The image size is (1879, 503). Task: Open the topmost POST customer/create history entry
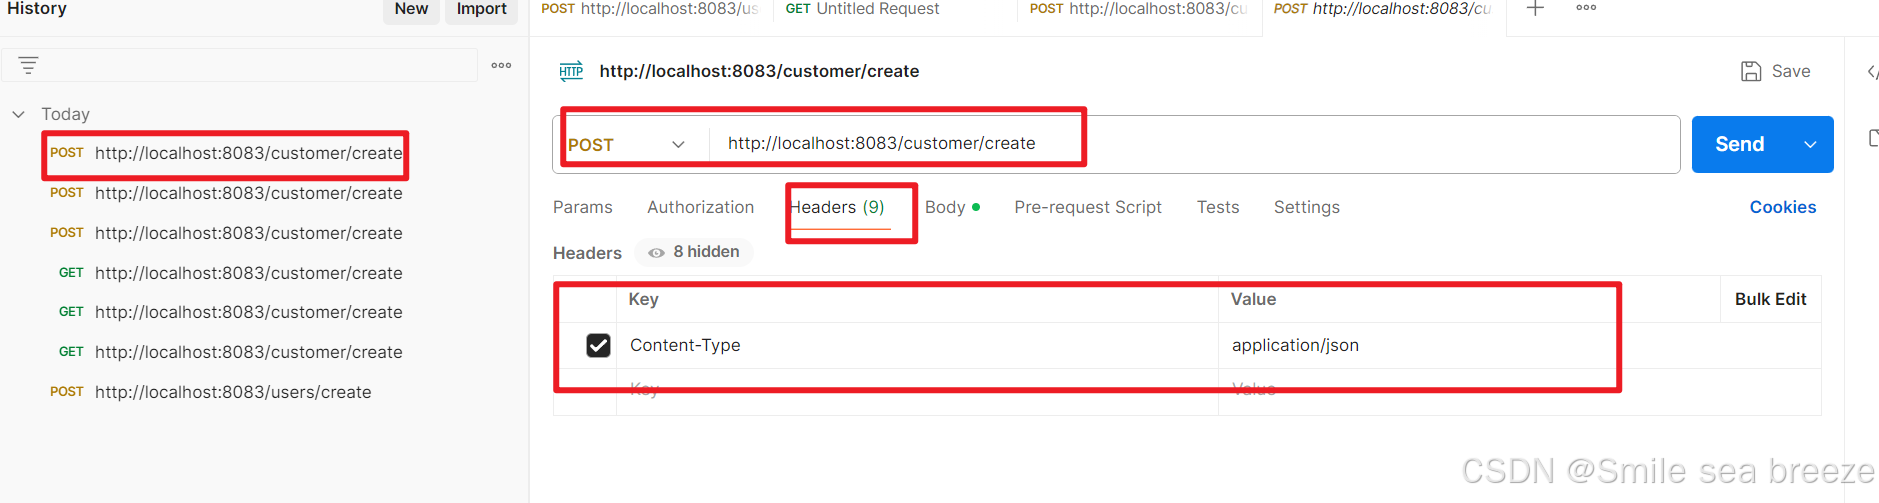point(226,153)
